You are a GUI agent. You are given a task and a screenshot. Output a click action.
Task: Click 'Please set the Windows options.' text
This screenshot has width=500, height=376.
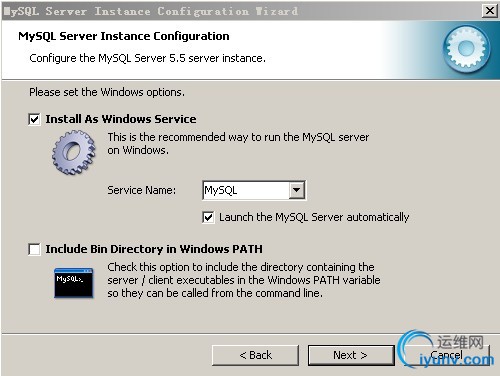(x=107, y=92)
